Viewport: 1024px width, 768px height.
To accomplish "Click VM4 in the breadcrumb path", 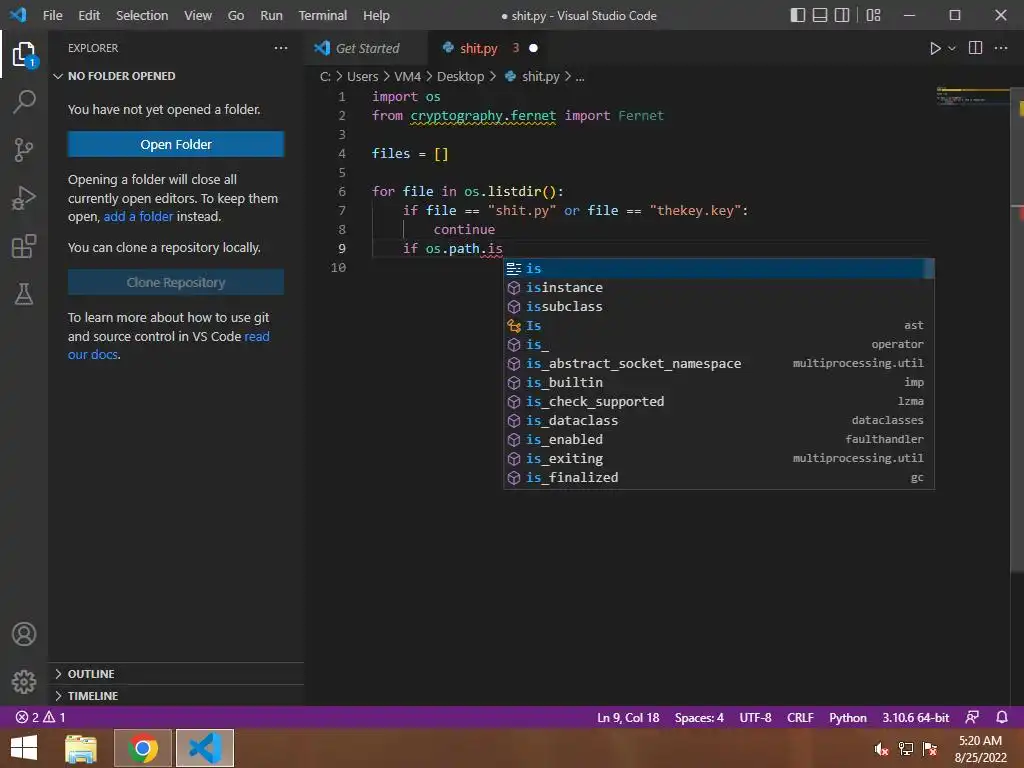I will point(408,76).
